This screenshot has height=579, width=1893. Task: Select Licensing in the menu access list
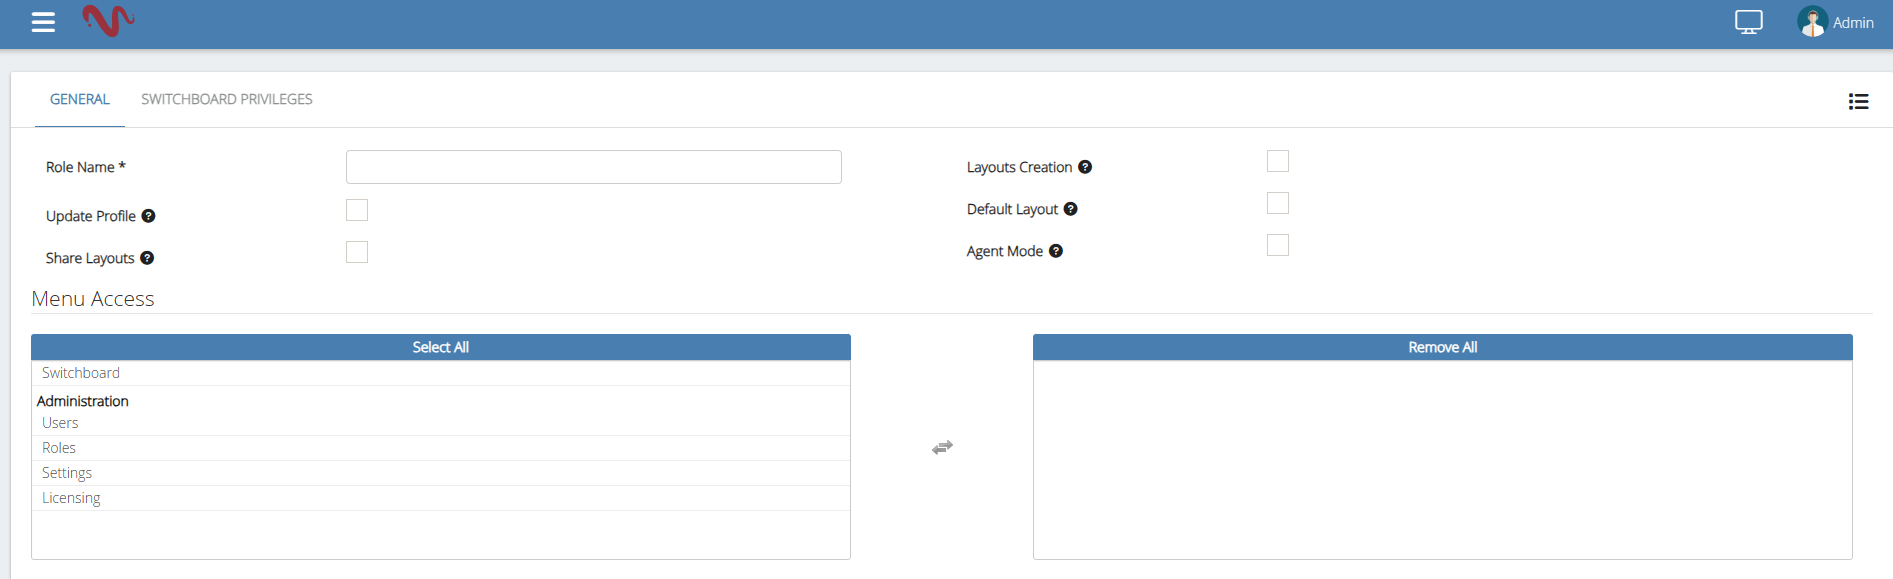71,498
